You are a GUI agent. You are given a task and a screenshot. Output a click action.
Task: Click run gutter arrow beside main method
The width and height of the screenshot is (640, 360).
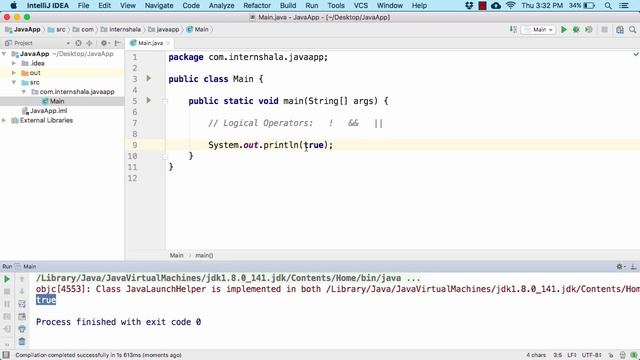(x=149, y=100)
